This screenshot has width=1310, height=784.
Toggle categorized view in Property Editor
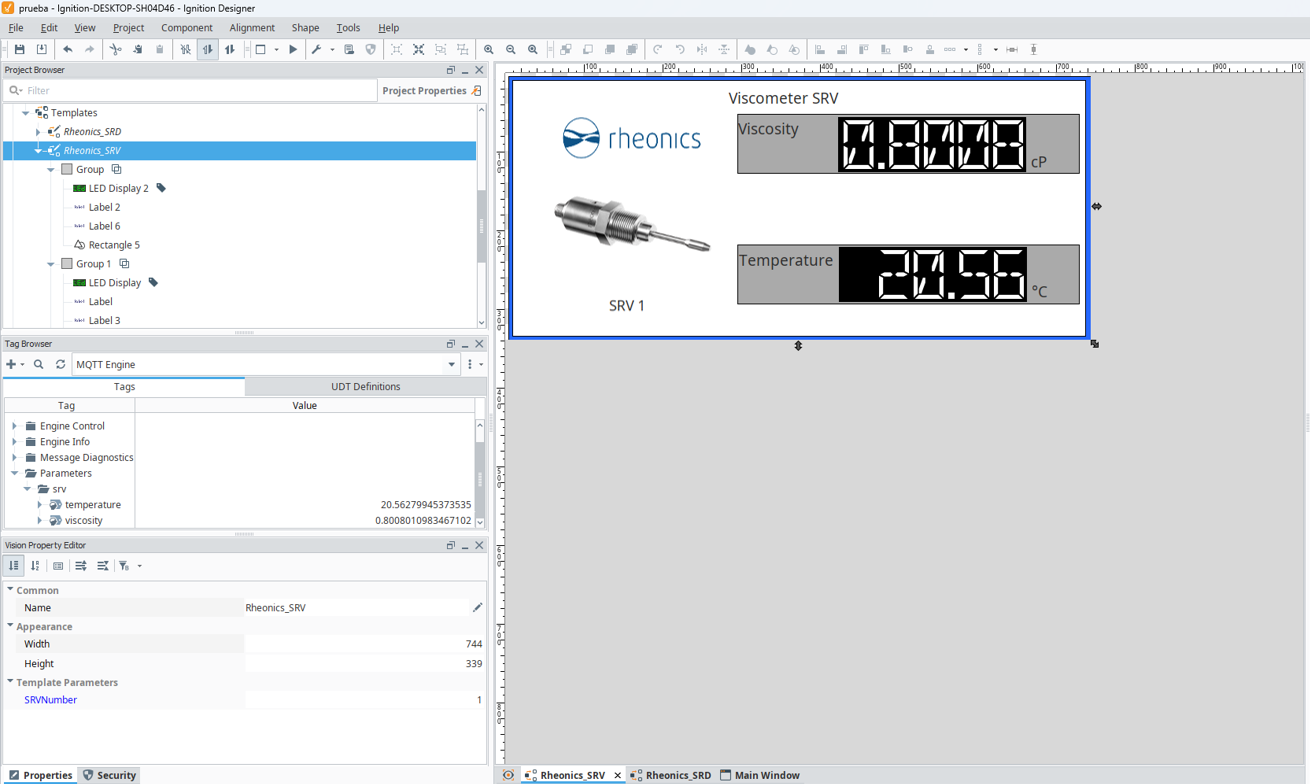point(14,566)
